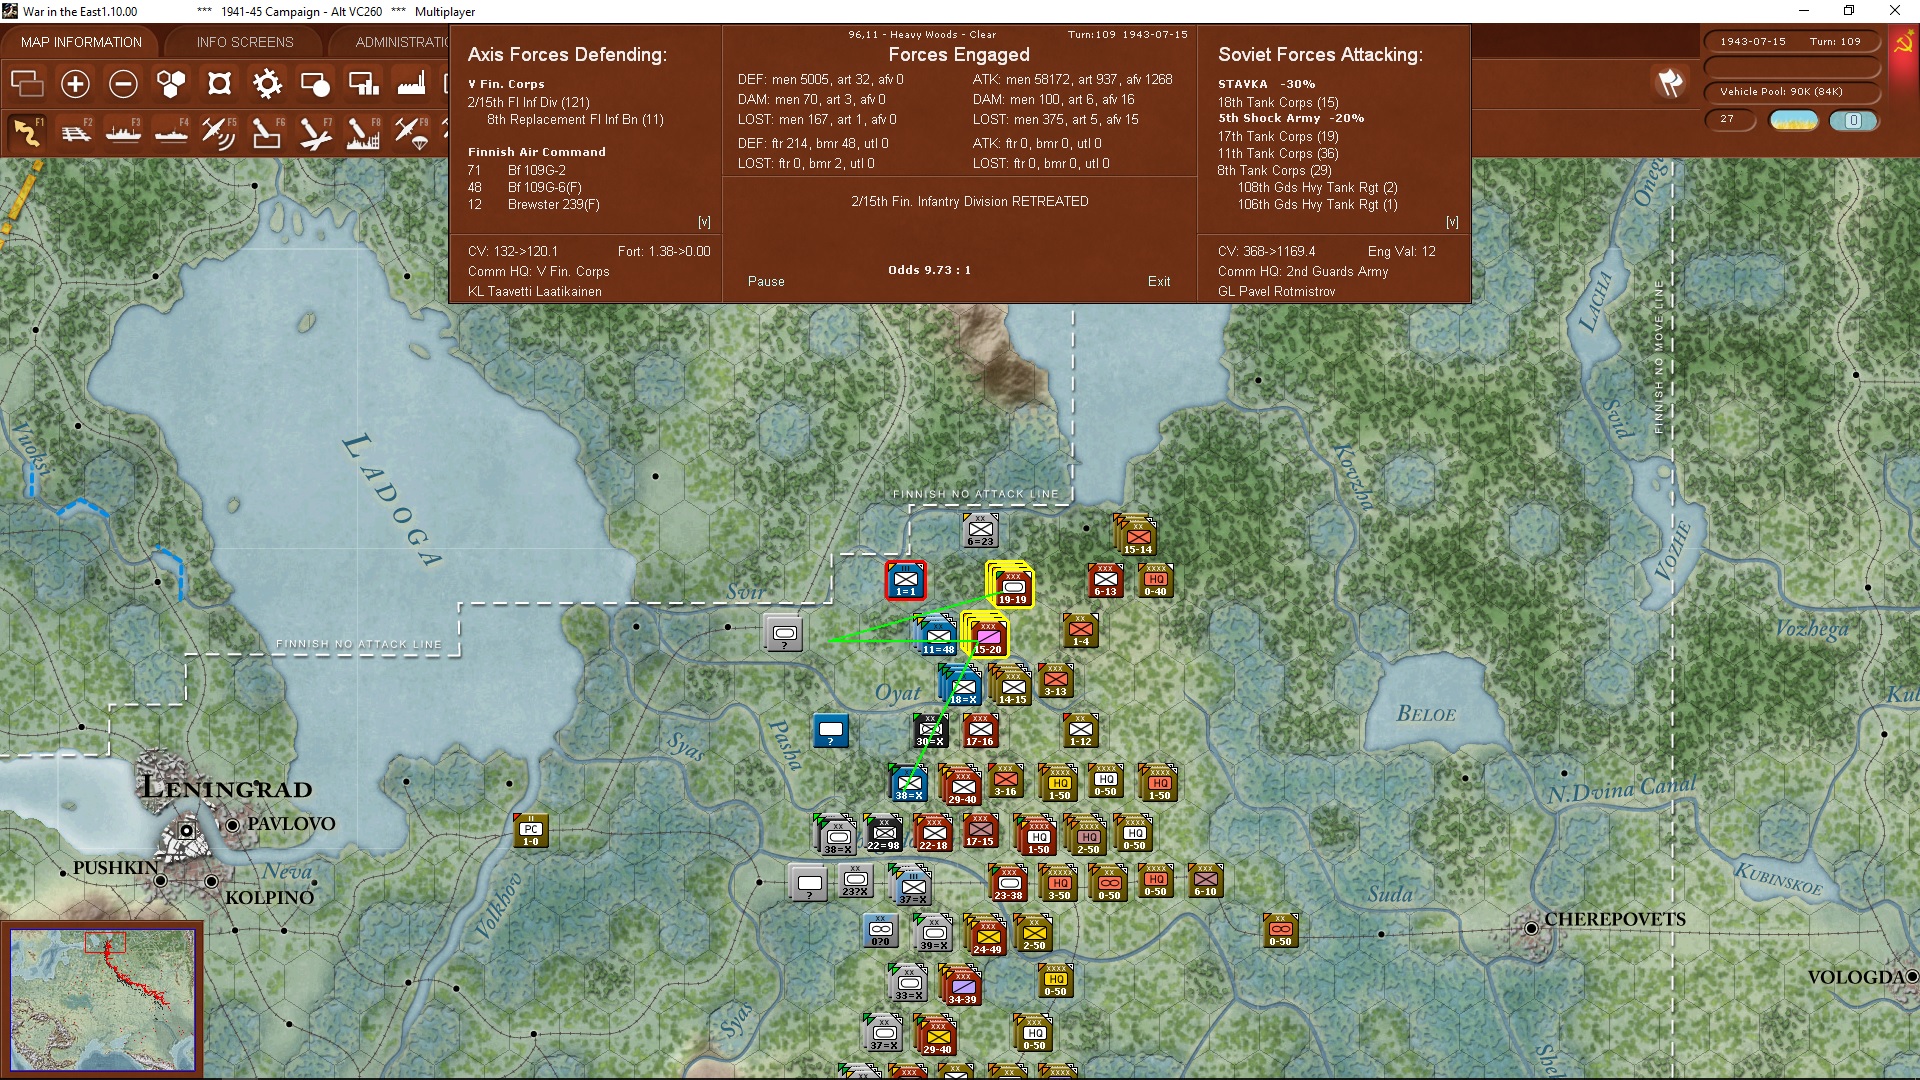This screenshot has width=1920, height=1080.
Task: Select the Move mode F1 icon
Action: tap(27, 132)
